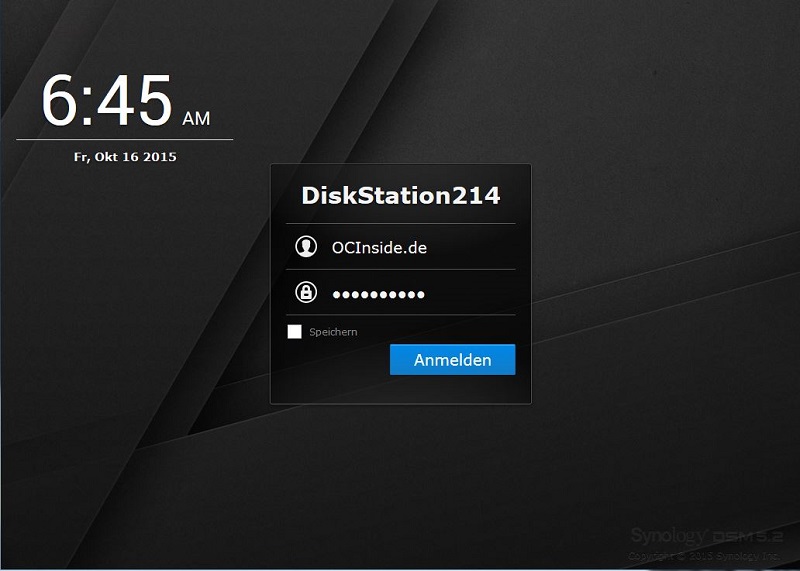
Task: Click the user avatar icon
Action: point(306,246)
